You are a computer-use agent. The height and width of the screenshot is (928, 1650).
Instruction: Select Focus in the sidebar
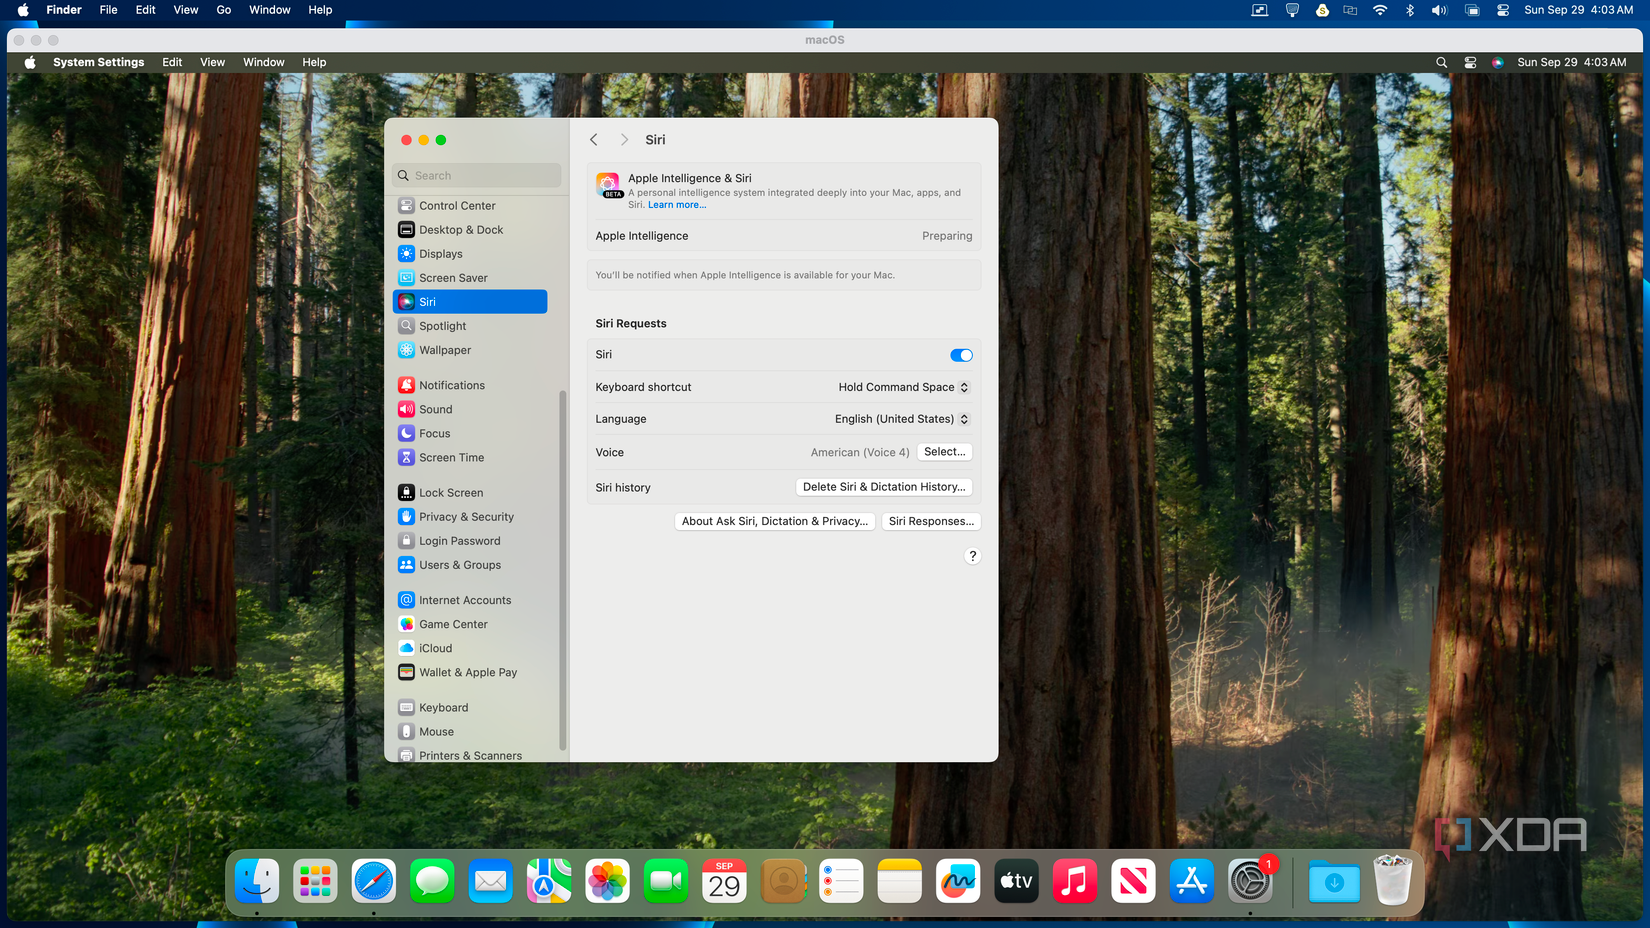[x=470, y=433]
